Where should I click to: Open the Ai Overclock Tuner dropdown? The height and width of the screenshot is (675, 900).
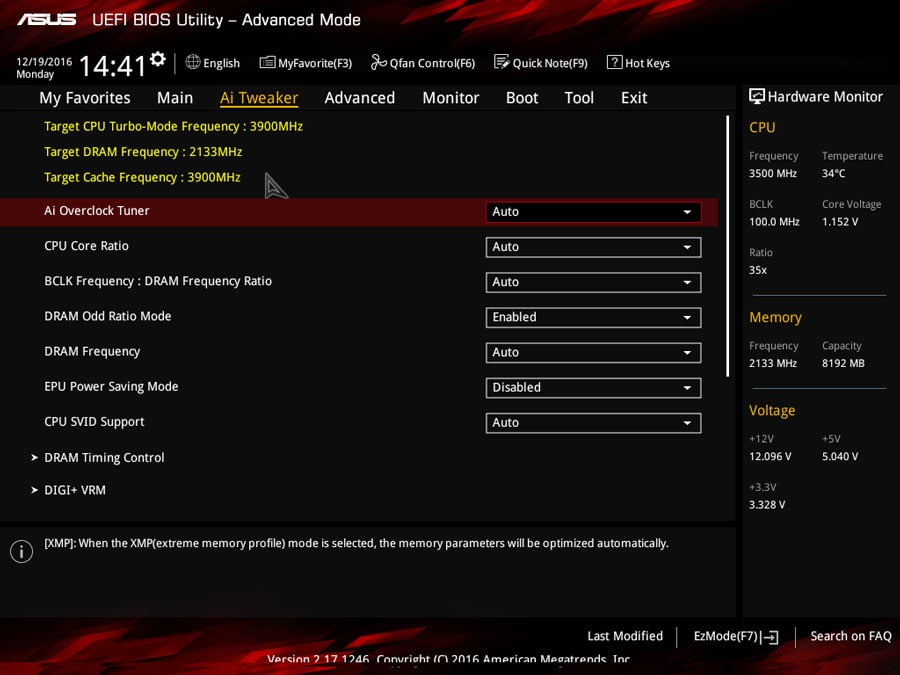[x=593, y=212]
